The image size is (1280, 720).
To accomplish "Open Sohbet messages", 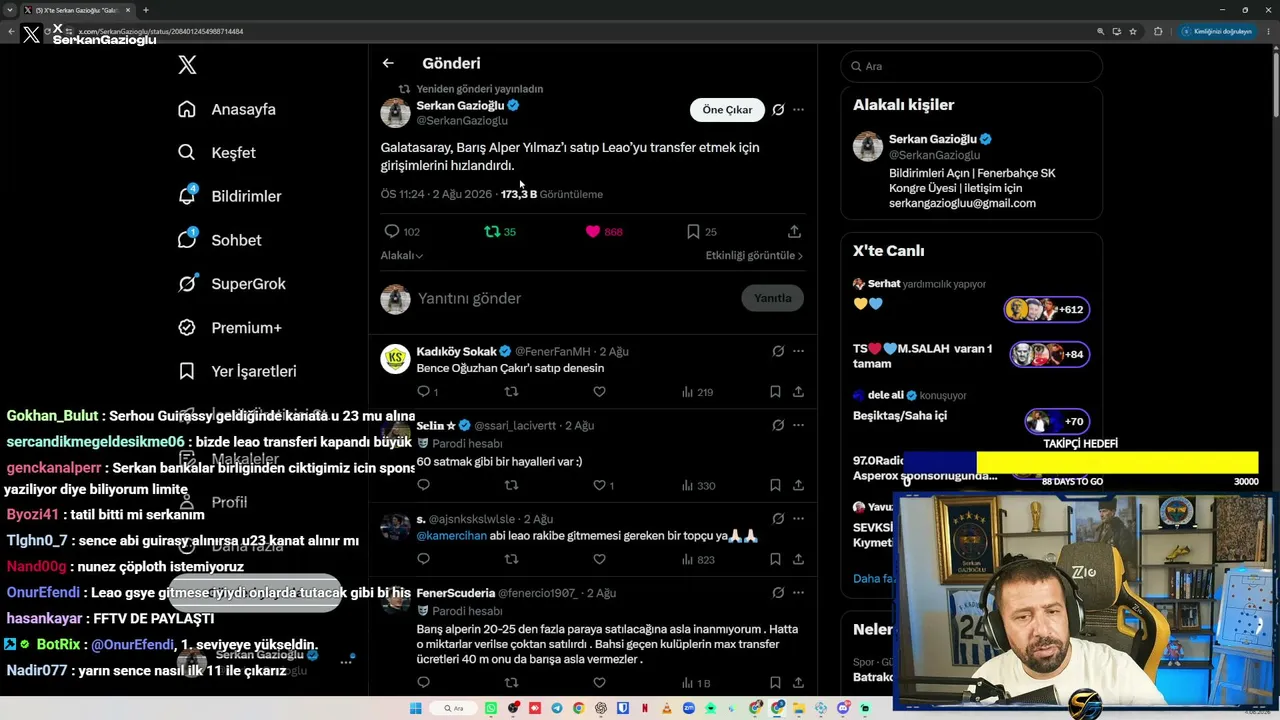I will (x=219, y=240).
